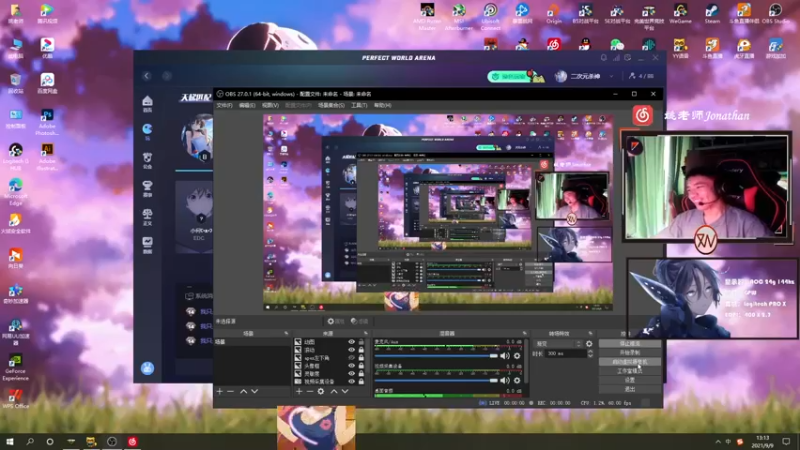This screenshot has width=800, height=450.
Task: Click scales icon in Perfect World Arena sidebar
Action: pos(147,217)
